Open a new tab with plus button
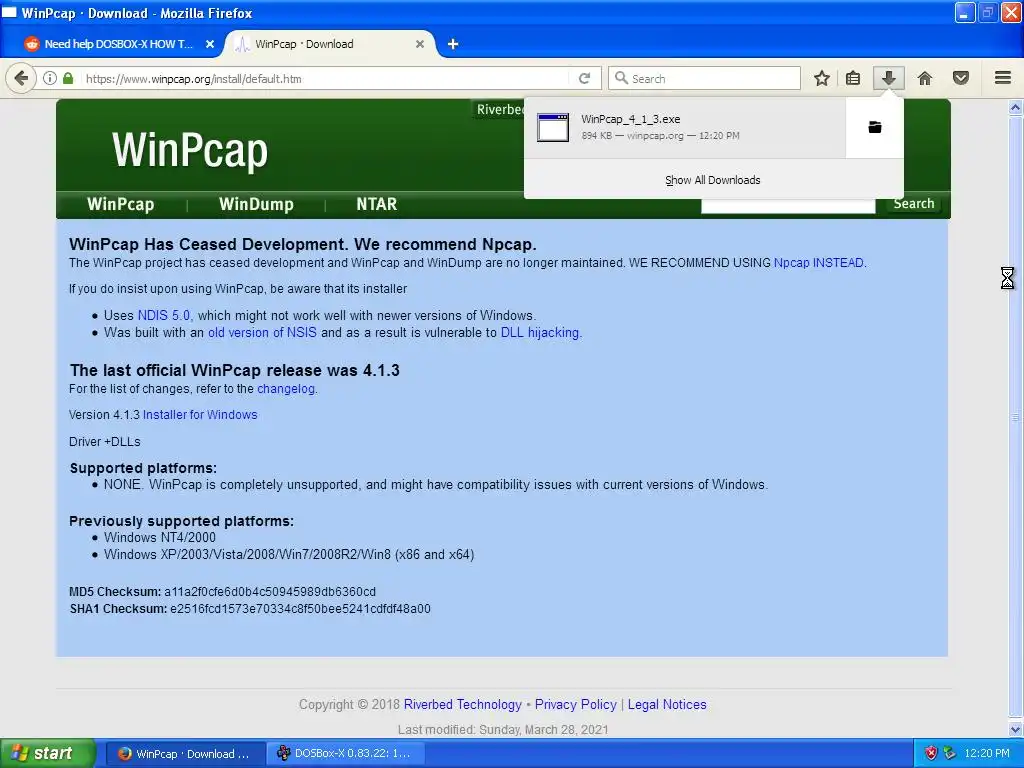This screenshot has height=768, width=1024. [x=453, y=44]
